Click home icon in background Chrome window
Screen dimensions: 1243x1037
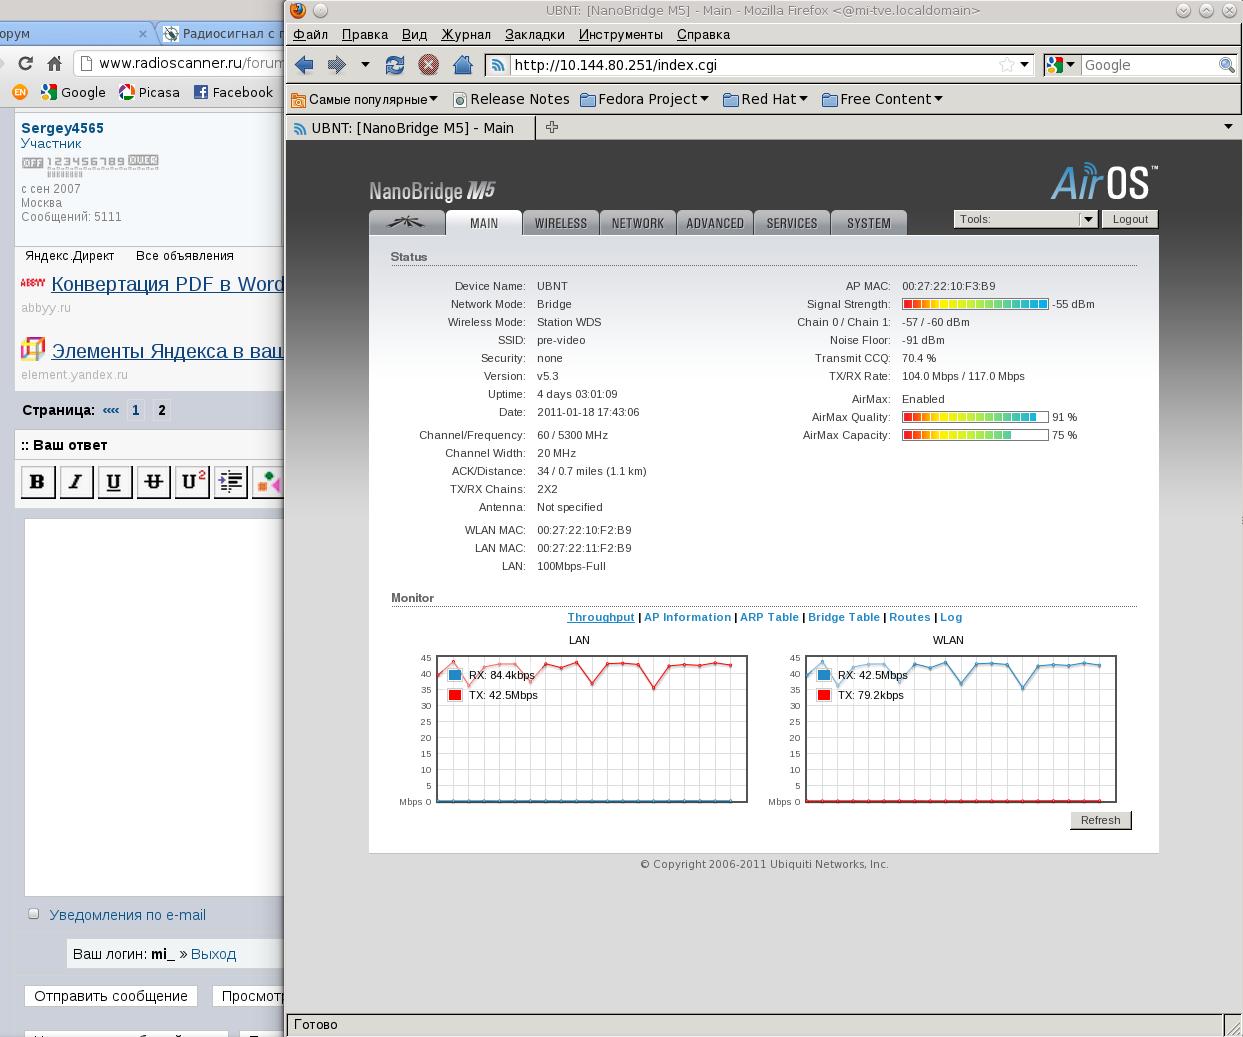[x=55, y=63]
